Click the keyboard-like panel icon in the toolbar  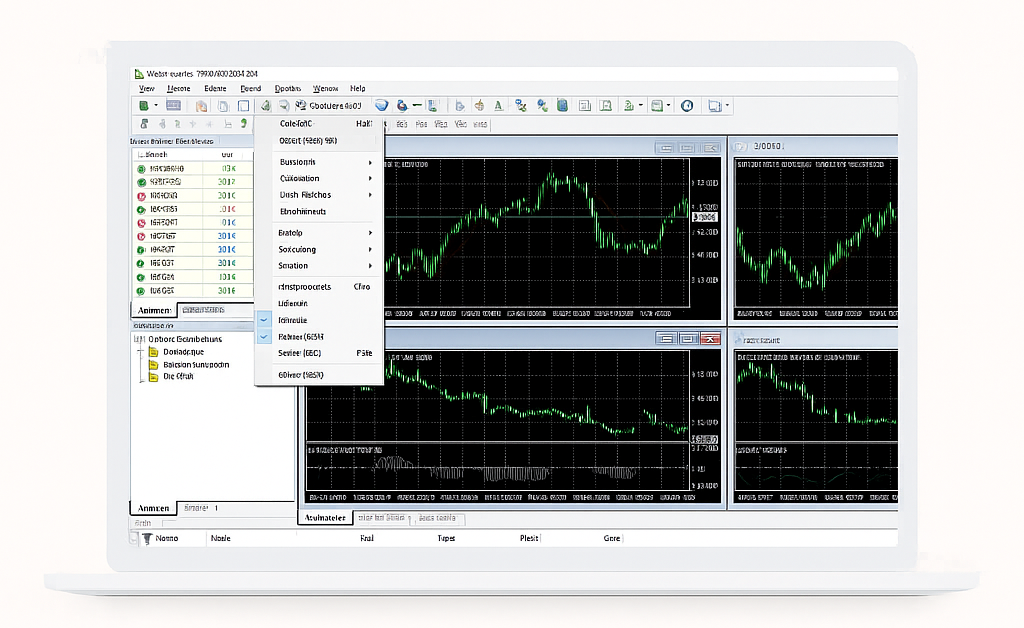[174, 105]
